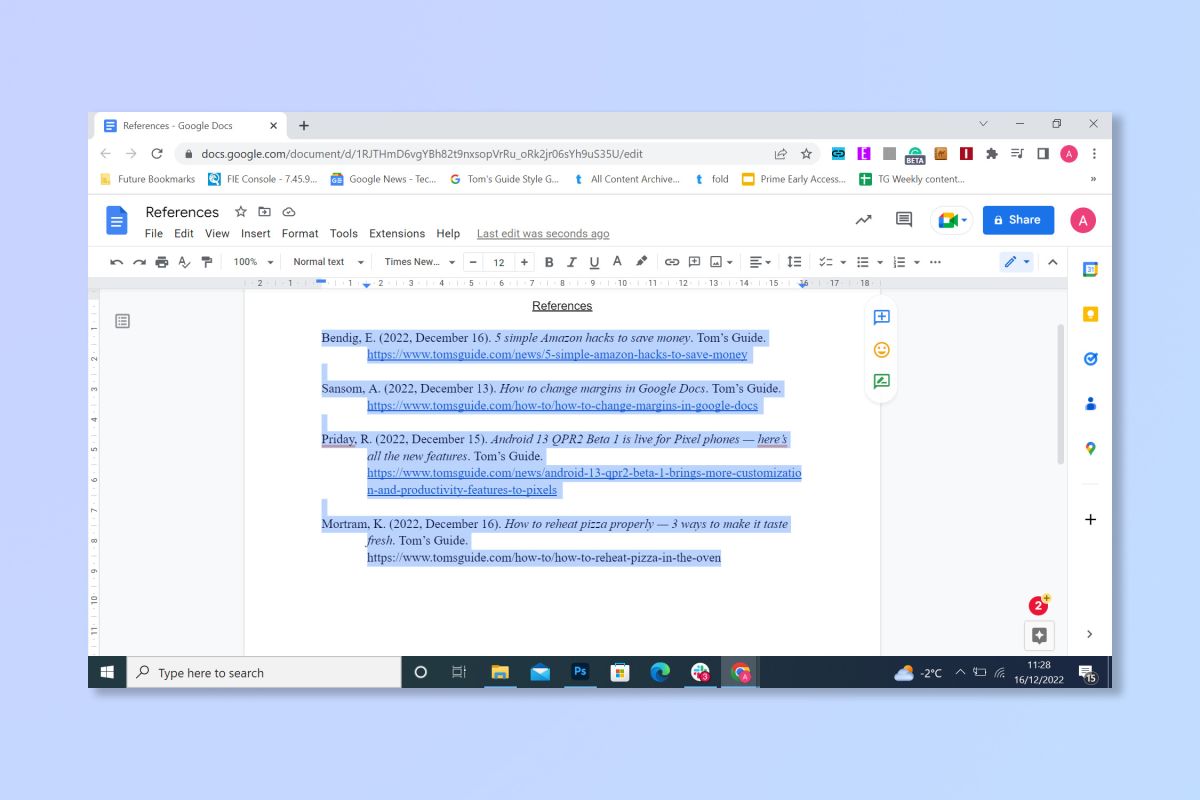Screen dimensions: 1200x800
Task: Click the References document title
Action: tap(182, 212)
